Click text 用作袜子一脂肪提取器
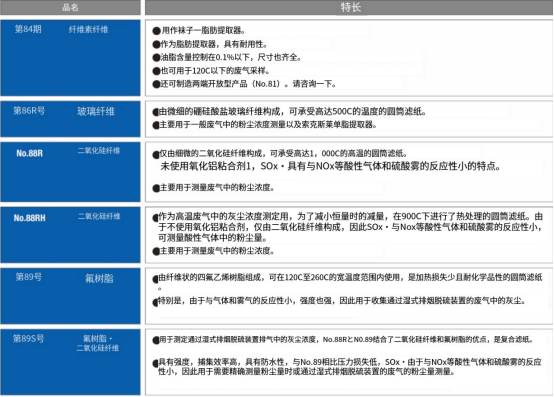Viewport: 554px width, 397px height. 203,30
